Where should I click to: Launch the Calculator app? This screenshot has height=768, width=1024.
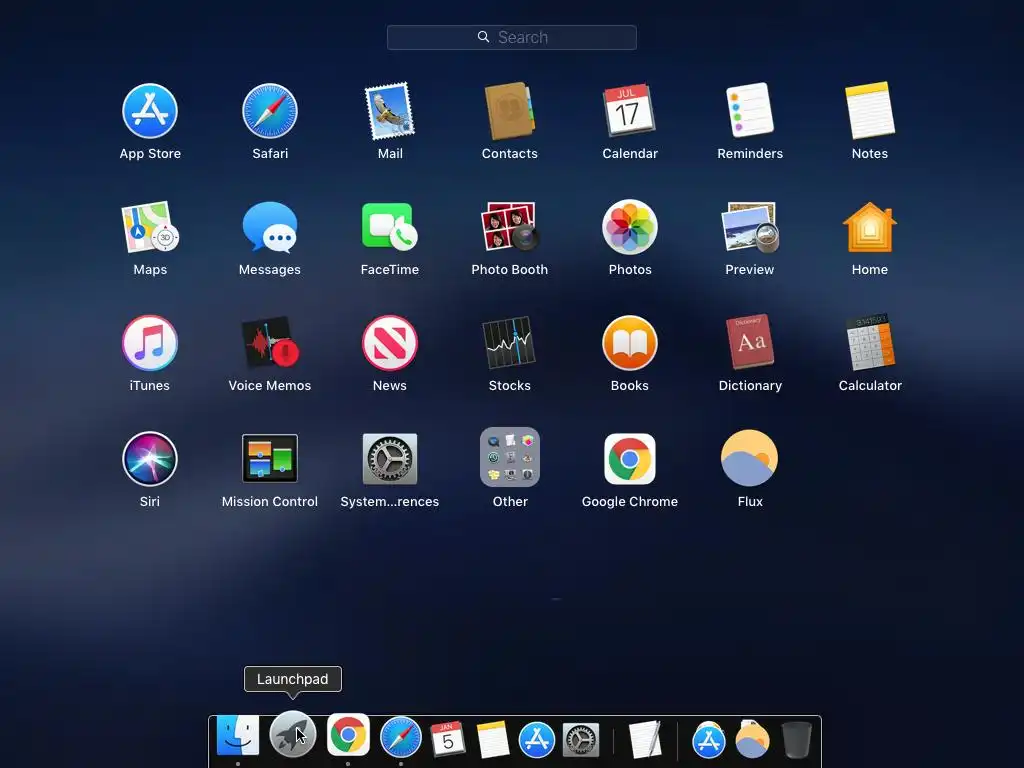[x=870, y=343]
